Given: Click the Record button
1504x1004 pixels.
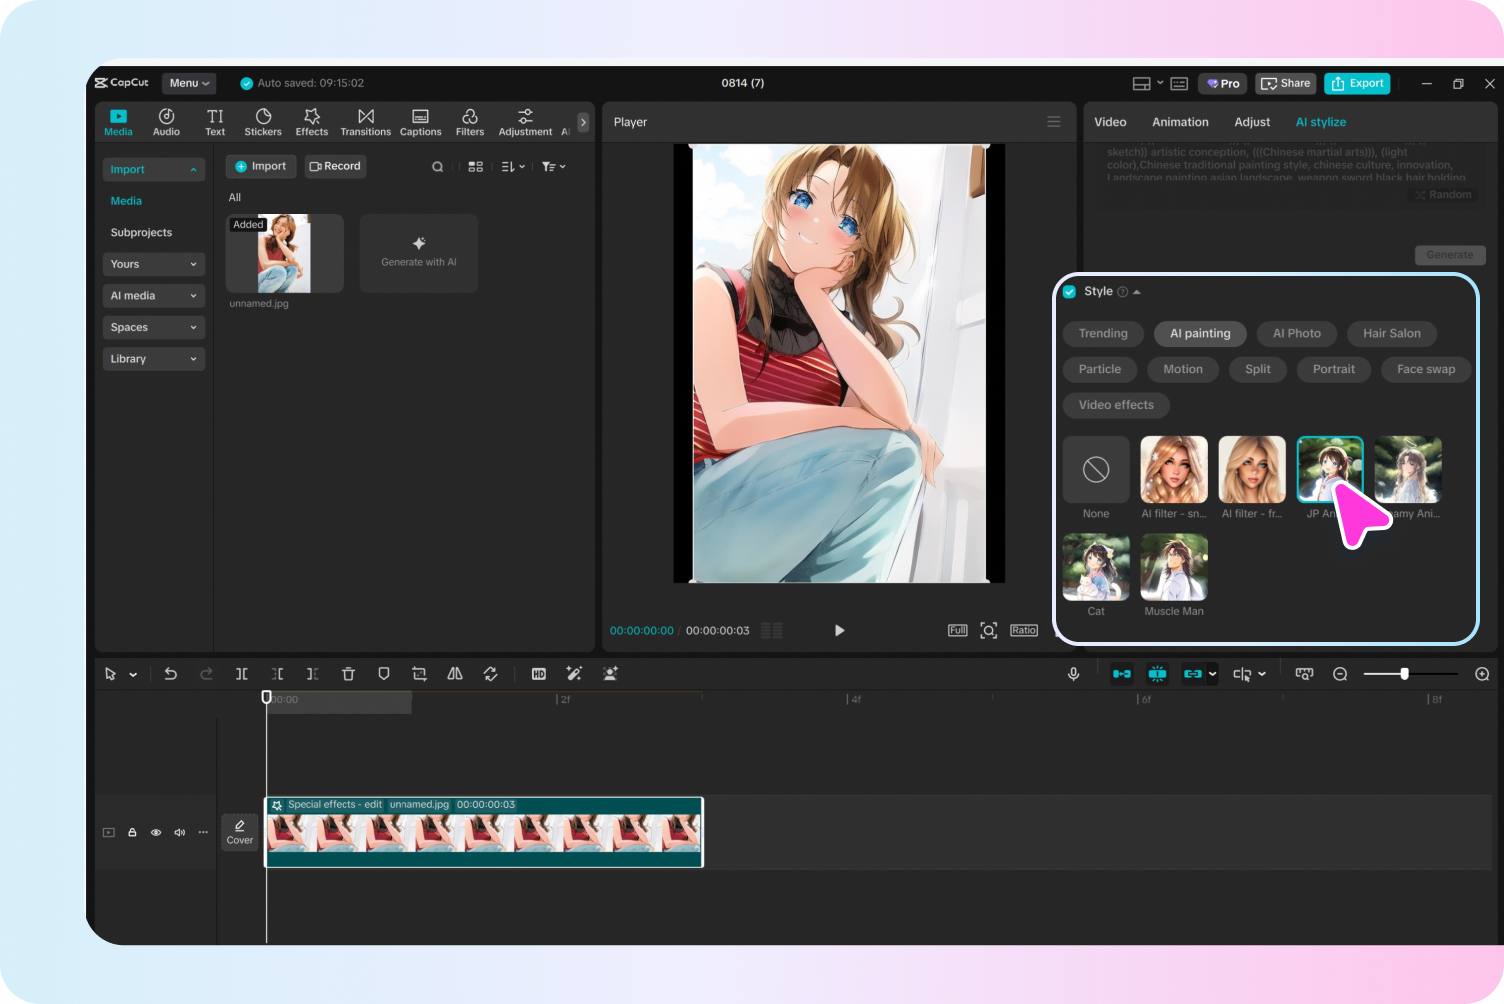Looking at the screenshot, I should point(335,167).
